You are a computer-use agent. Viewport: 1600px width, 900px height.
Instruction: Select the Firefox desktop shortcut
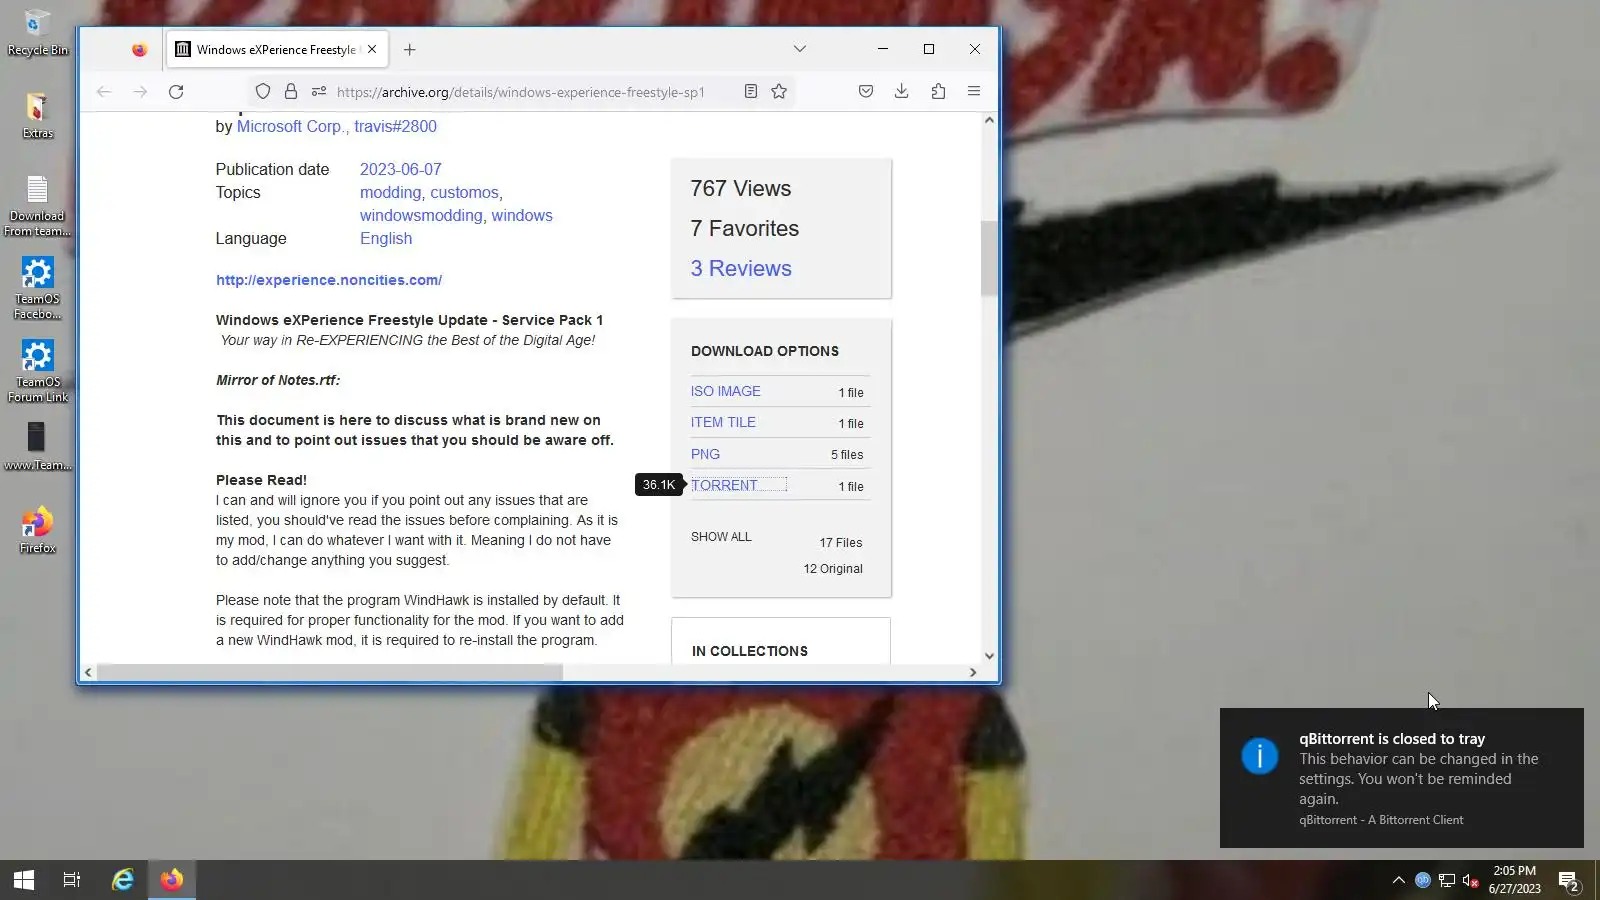click(x=37, y=530)
